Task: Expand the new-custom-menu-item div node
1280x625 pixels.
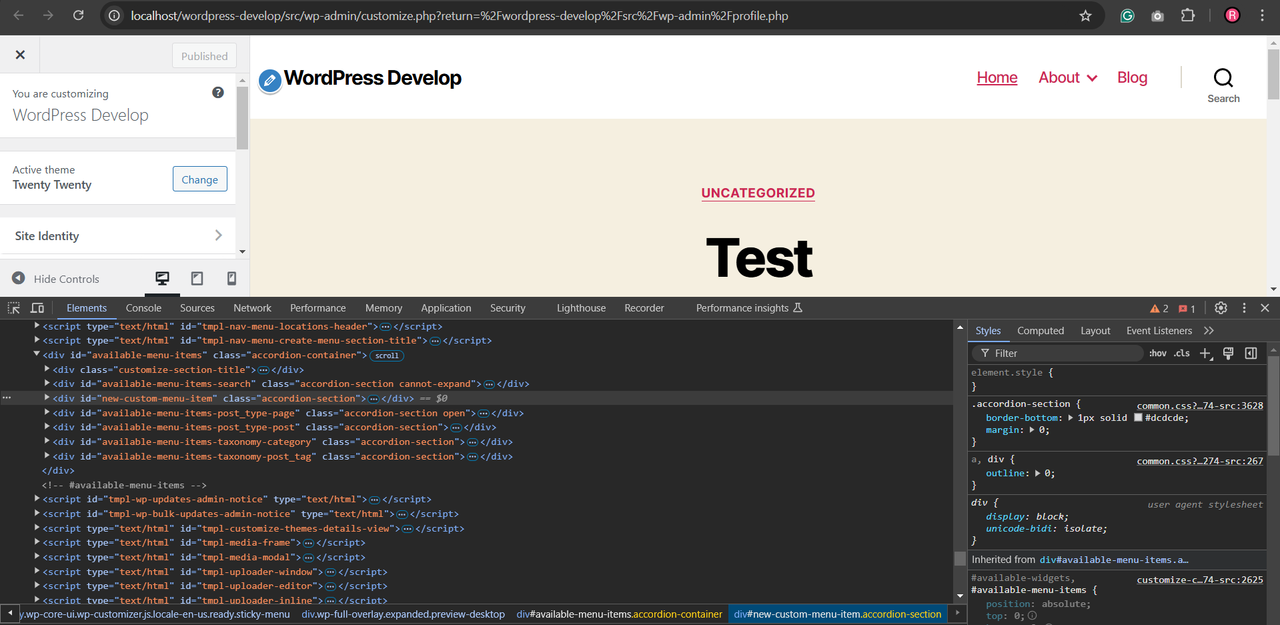Action: click(x=47, y=398)
